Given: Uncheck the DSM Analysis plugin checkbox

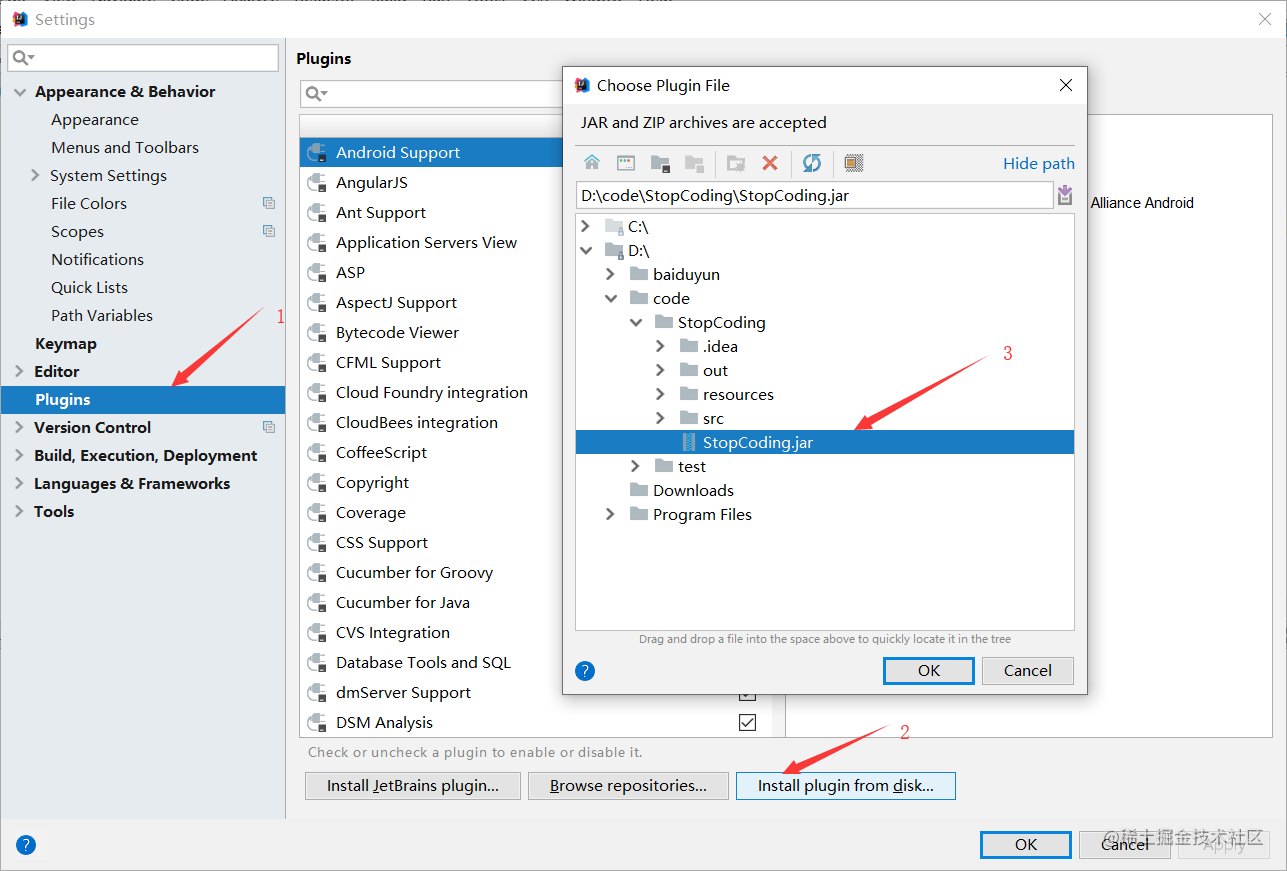Looking at the screenshot, I should tap(747, 722).
